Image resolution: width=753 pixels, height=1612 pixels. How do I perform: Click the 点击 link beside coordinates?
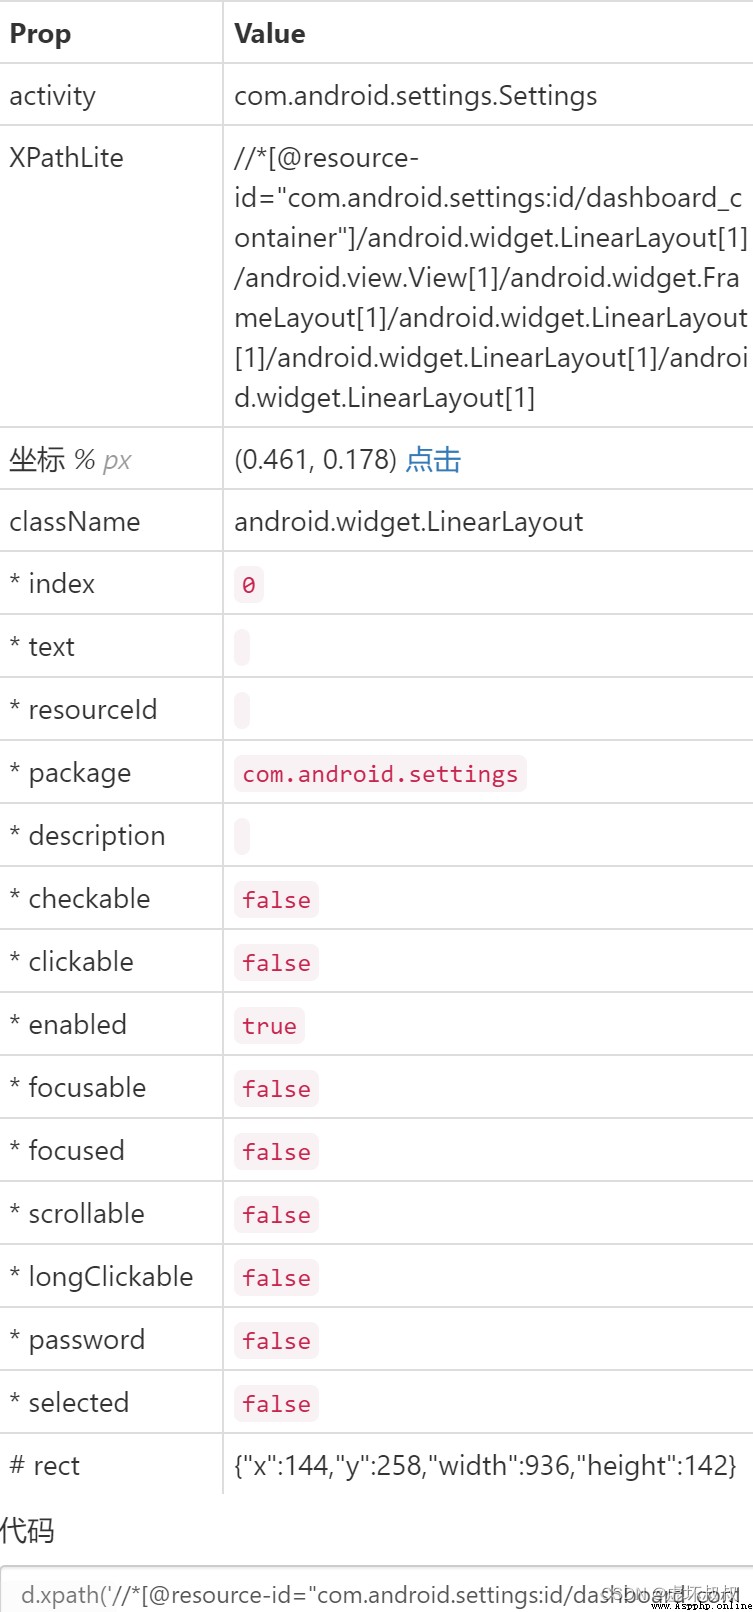tap(433, 460)
